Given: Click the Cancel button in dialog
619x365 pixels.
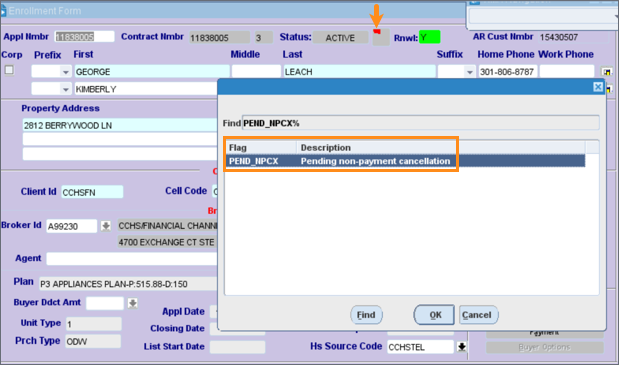Looking at the screenshot, I should pyautogui.click(x=478, y=315).
